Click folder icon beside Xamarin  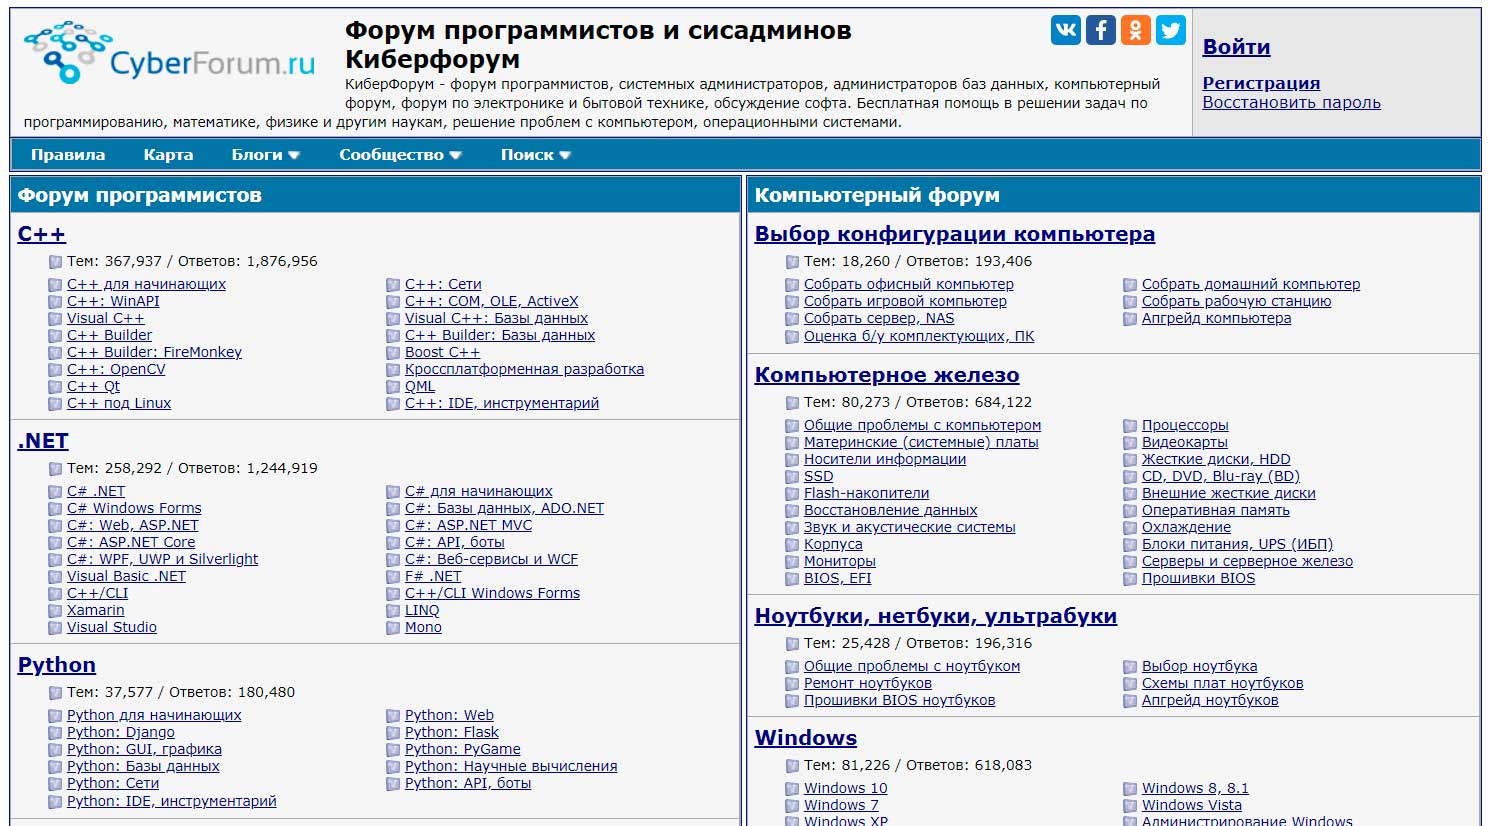56,611
